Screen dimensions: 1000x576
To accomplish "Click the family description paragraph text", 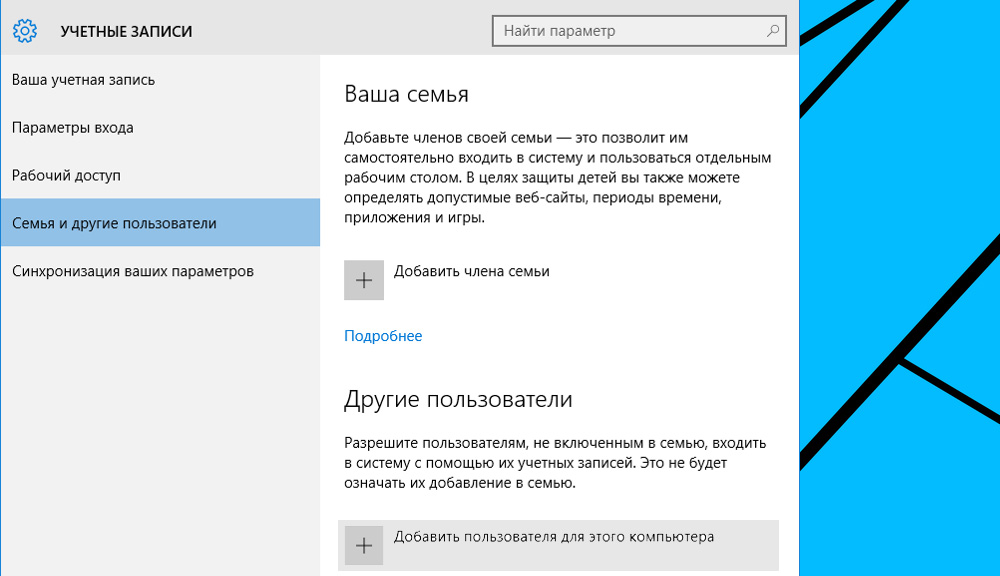I will [x=557, y=177].
